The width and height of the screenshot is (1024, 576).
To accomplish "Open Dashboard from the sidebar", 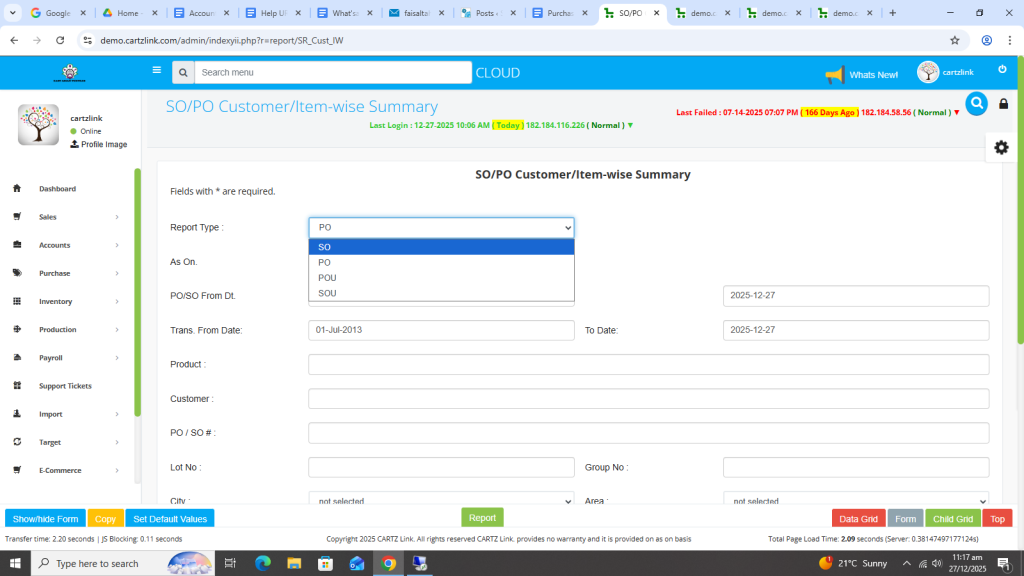I will tap(57, 189).
